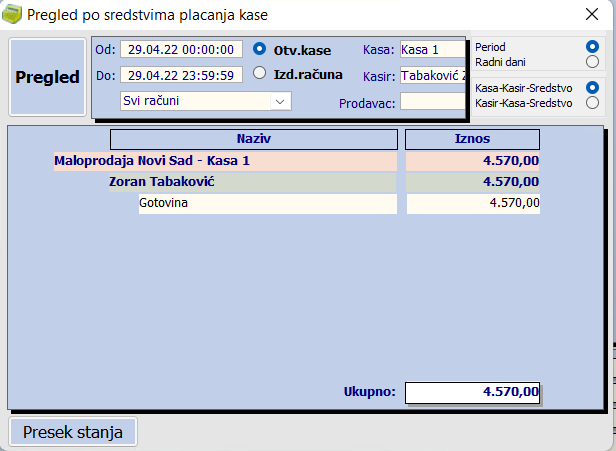Click the empty Prodavac field
This screenshot has width=616, height=451.
[x=433, y=101]
